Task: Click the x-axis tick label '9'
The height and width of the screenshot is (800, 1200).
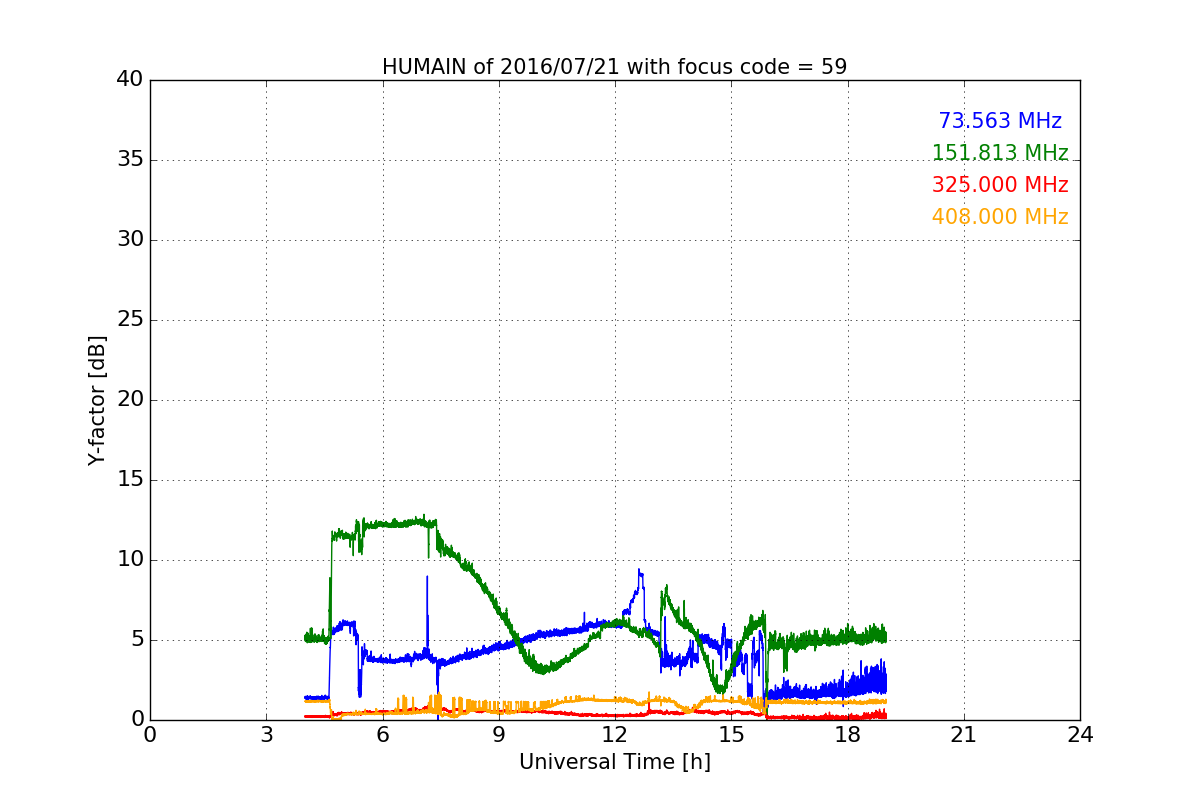Action: point(499,734)
